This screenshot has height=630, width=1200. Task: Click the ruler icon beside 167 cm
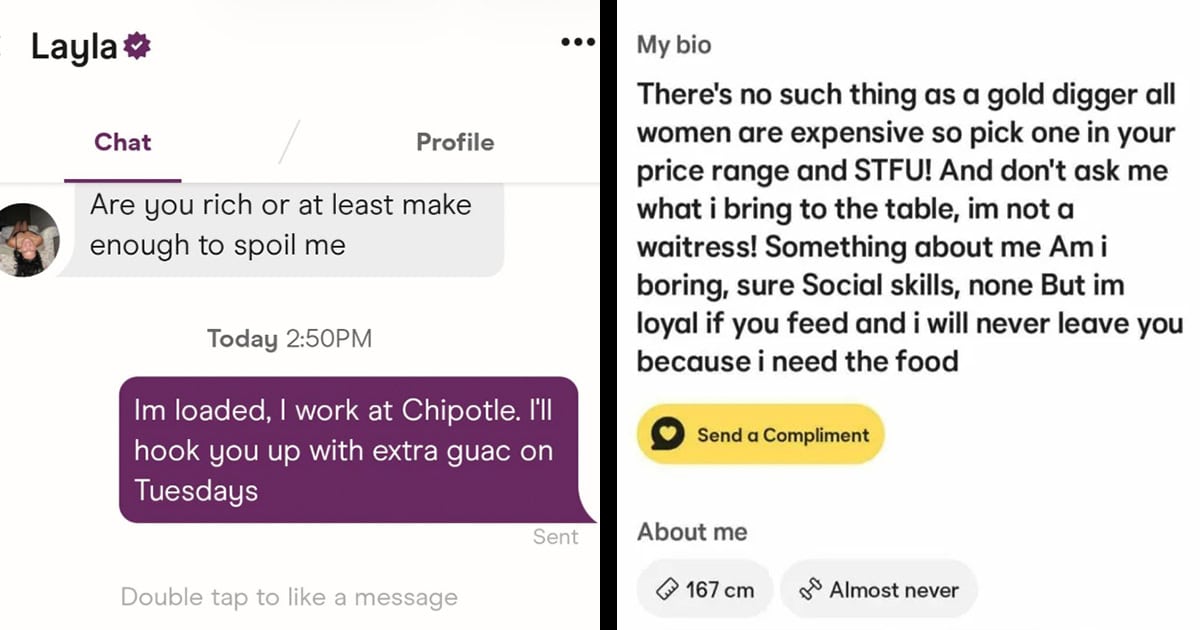(668, 590)
